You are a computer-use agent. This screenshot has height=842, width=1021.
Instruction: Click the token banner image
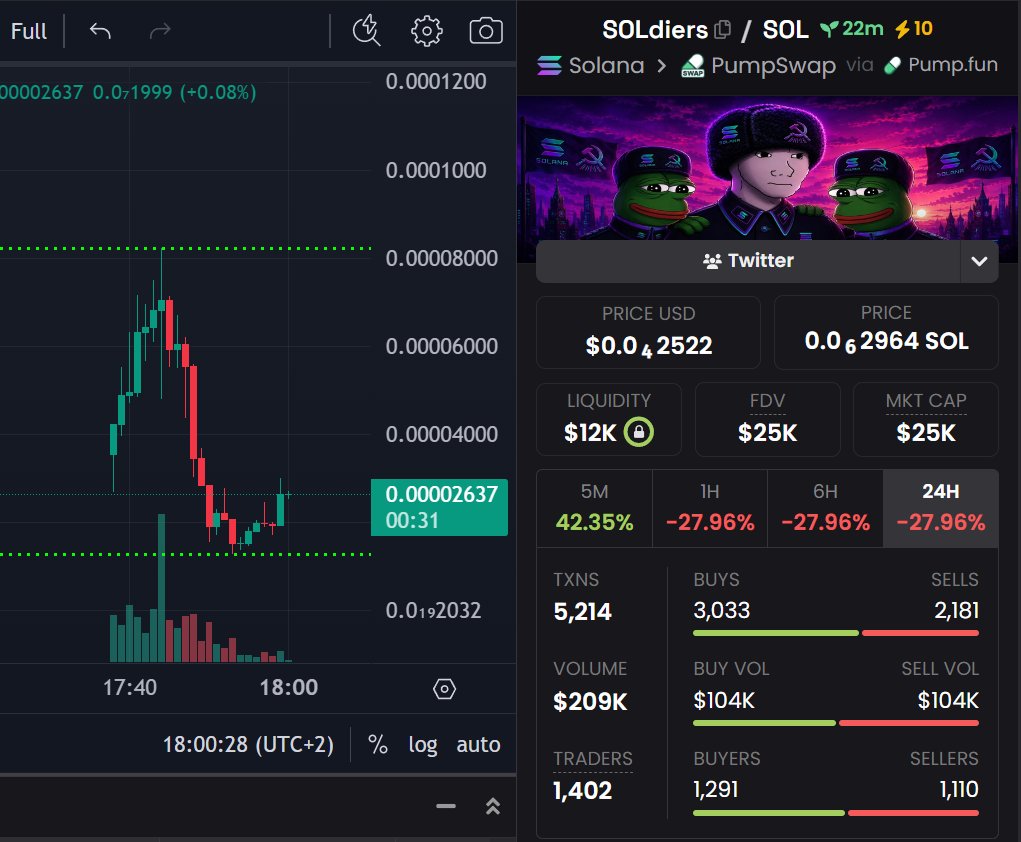tap(767, 168)
